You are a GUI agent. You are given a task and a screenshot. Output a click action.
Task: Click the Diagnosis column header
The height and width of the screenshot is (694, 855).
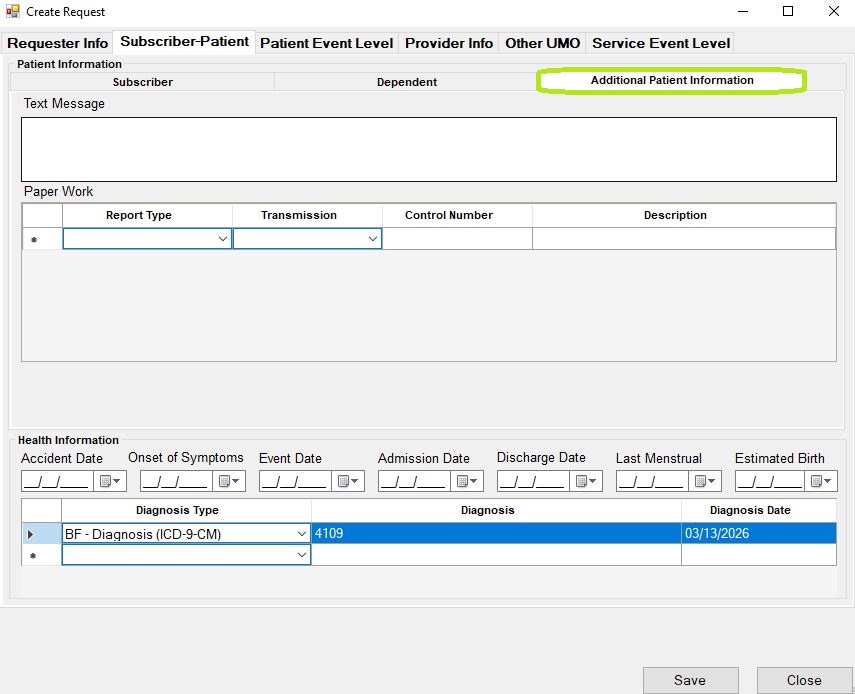496,510
